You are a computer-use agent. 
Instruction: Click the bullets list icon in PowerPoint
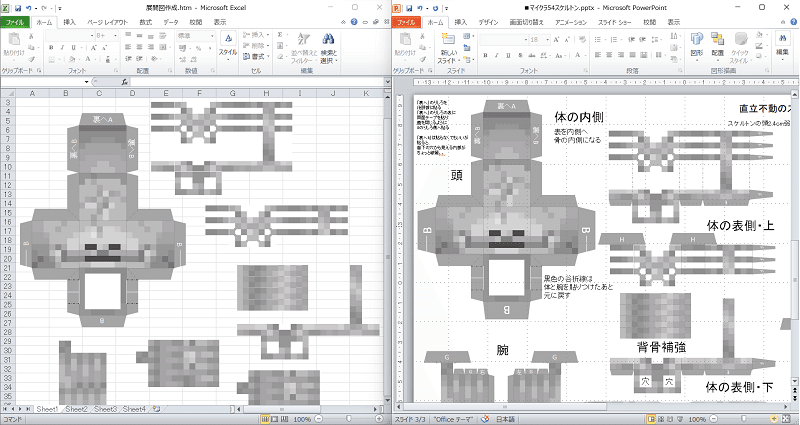coord(598,39)
